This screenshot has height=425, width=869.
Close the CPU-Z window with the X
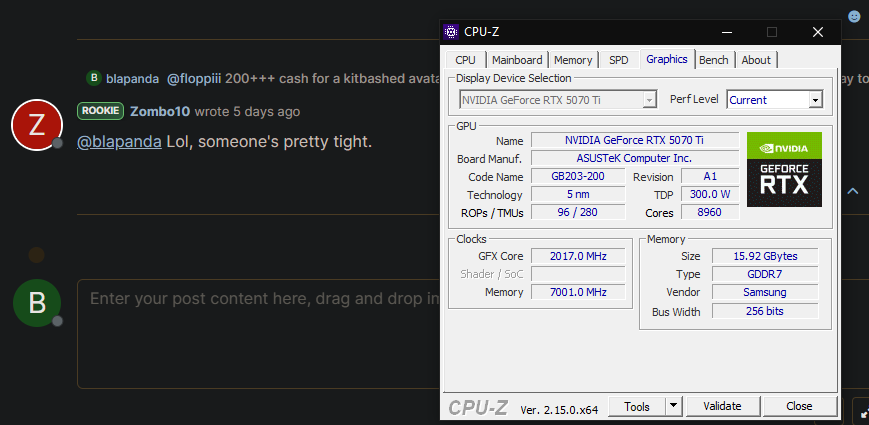click(x=817, y=32)
